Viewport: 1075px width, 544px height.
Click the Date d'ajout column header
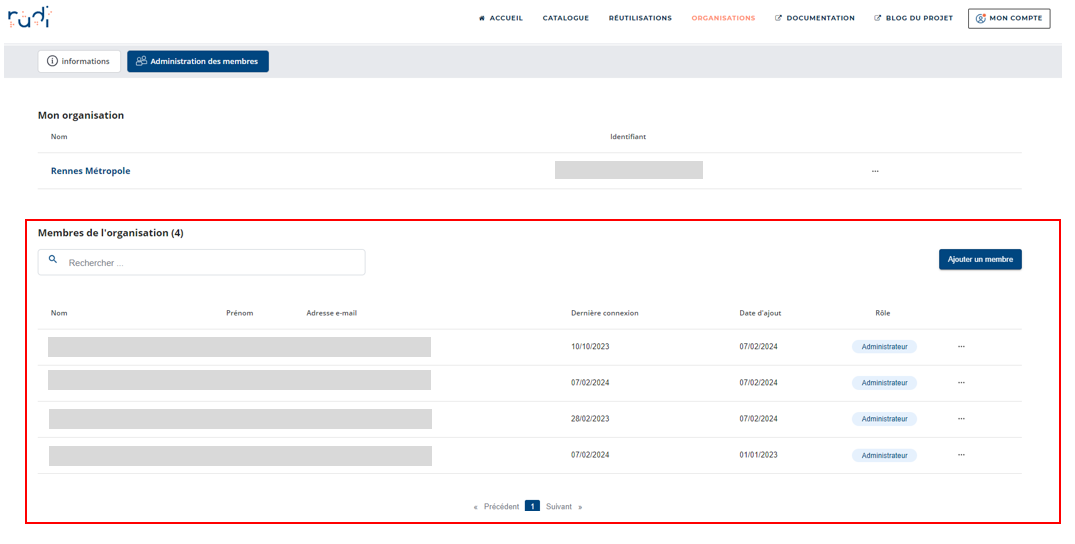coord(760,313)
